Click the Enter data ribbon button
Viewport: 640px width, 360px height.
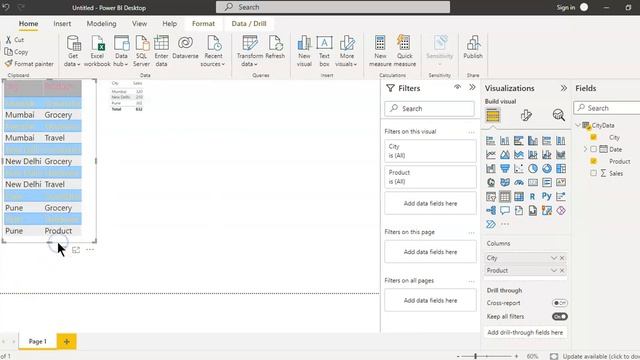click(x=161, y=51)
